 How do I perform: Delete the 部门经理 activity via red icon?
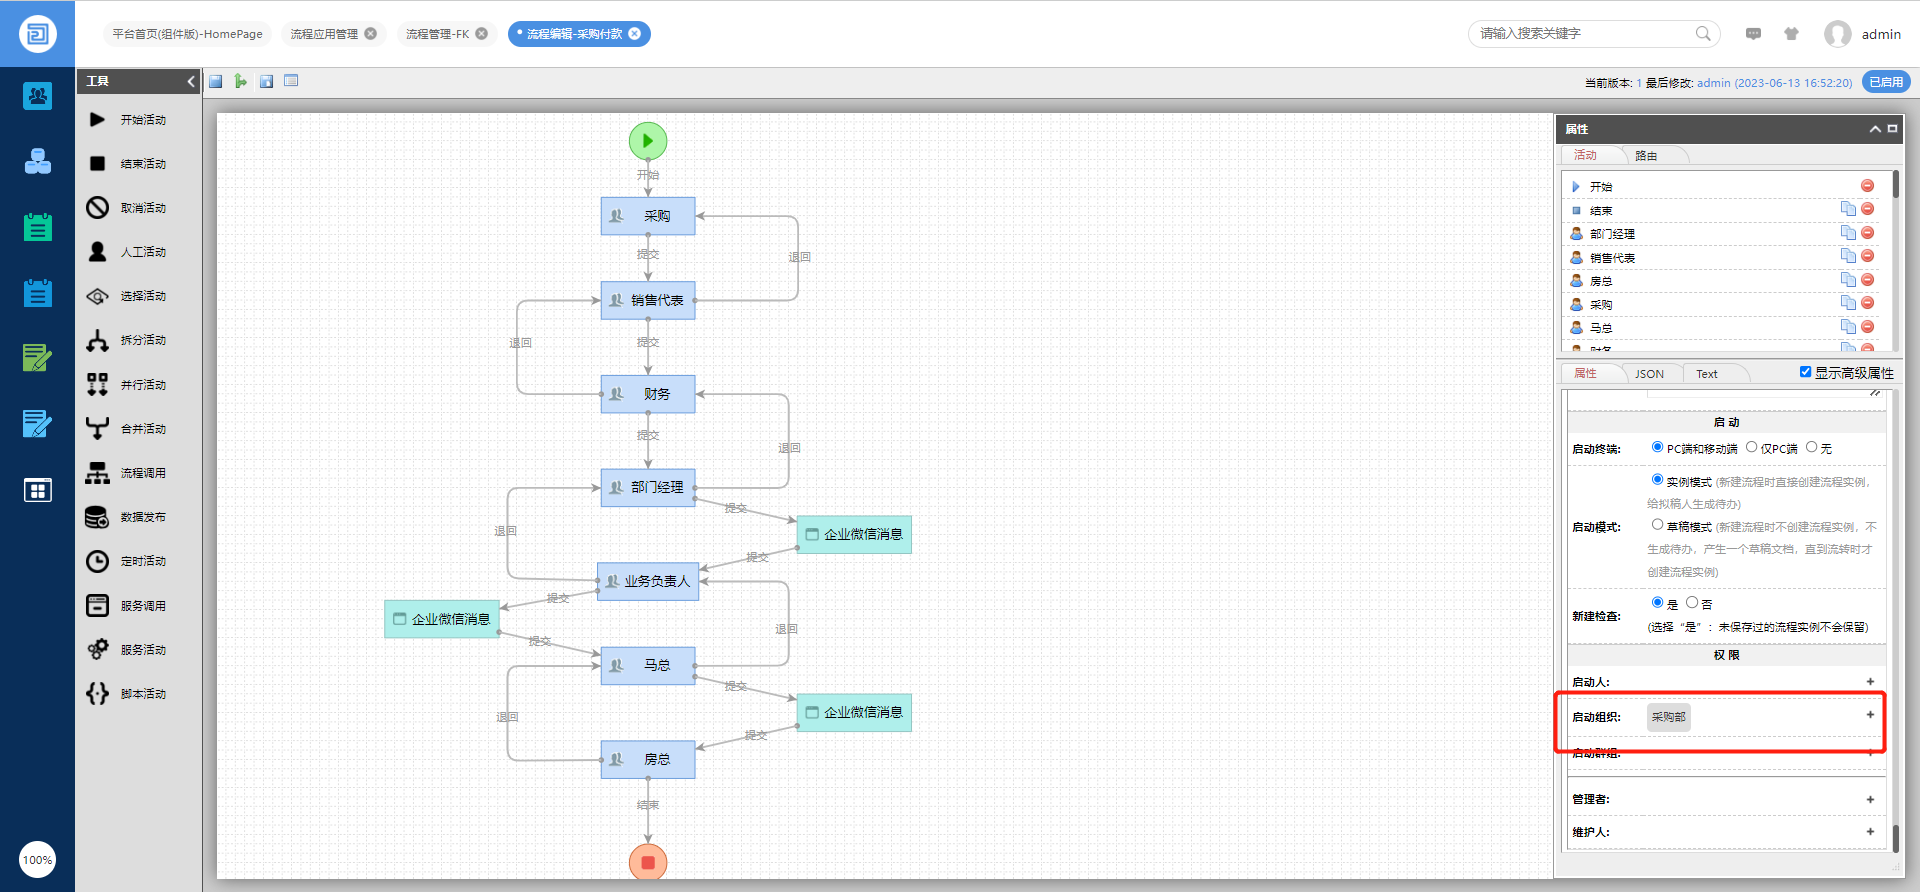tap(1867, 233)
